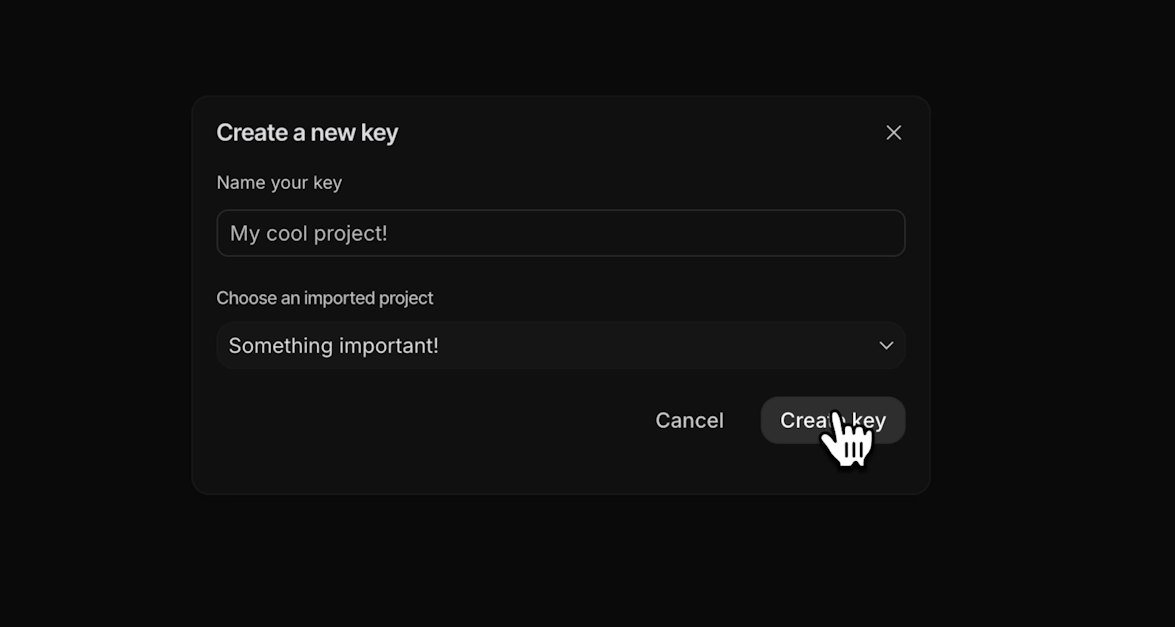
Task: Click Cancel to abort key creation
Action: tap(689, 420)
